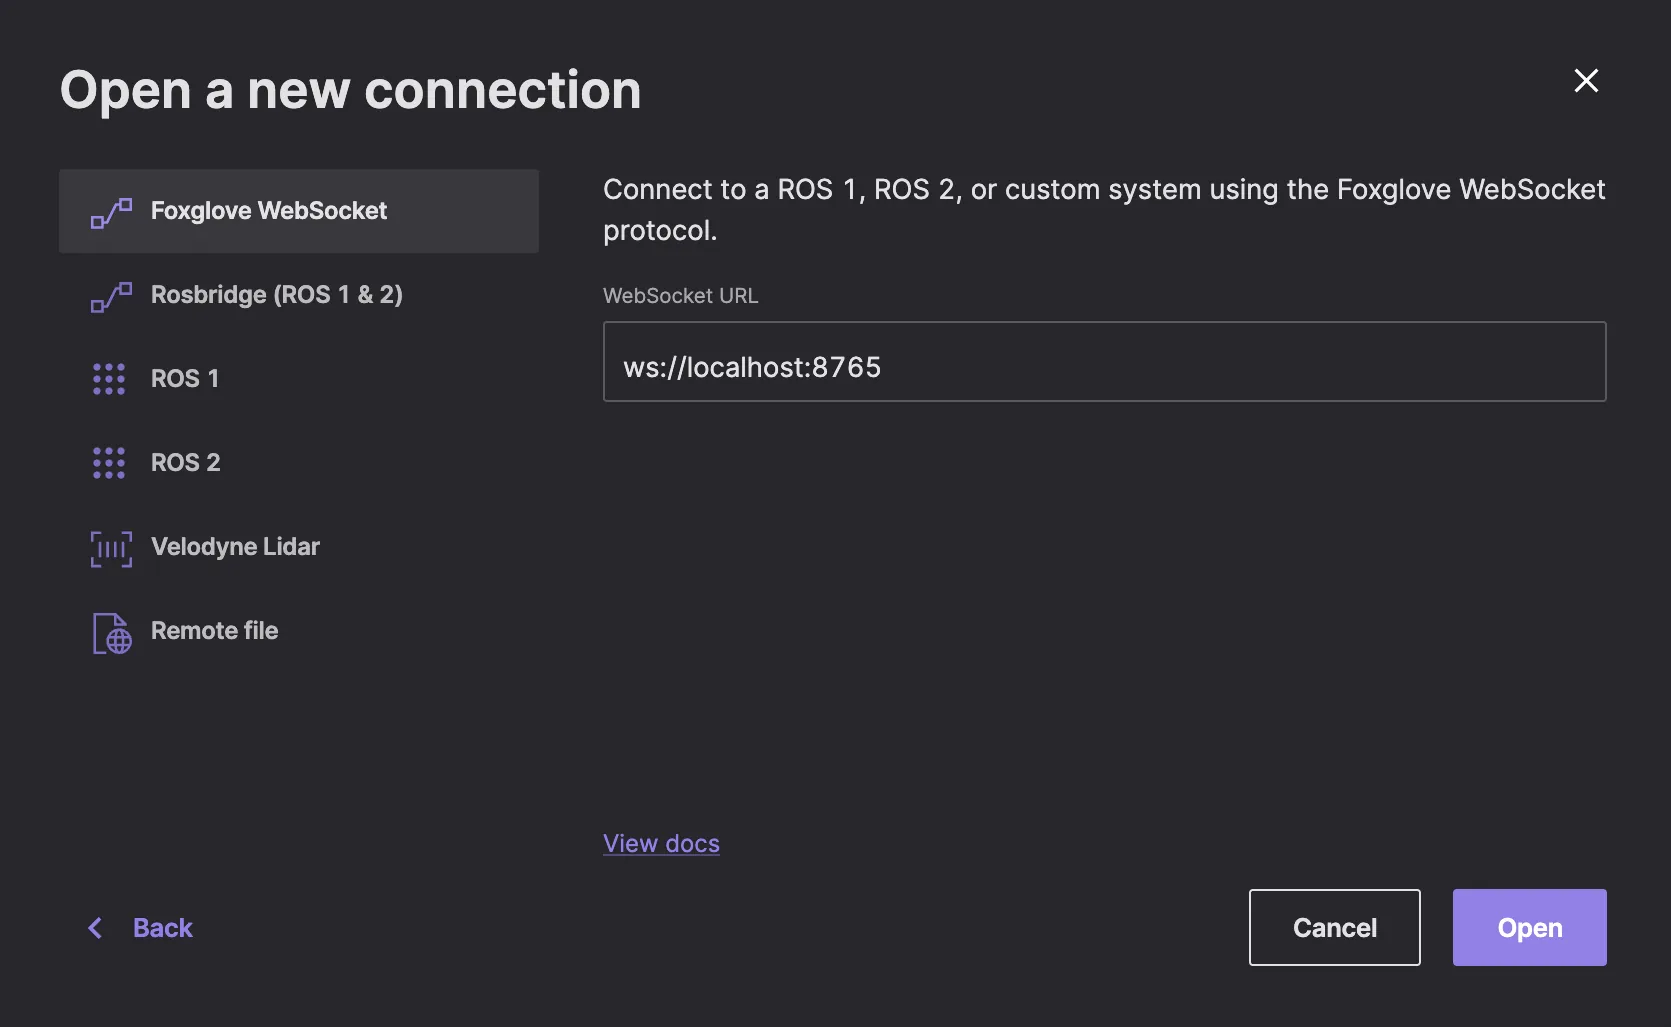Pick Remote file from the list
This screenshot has width=1671, height=1027.
click(299, 631)
